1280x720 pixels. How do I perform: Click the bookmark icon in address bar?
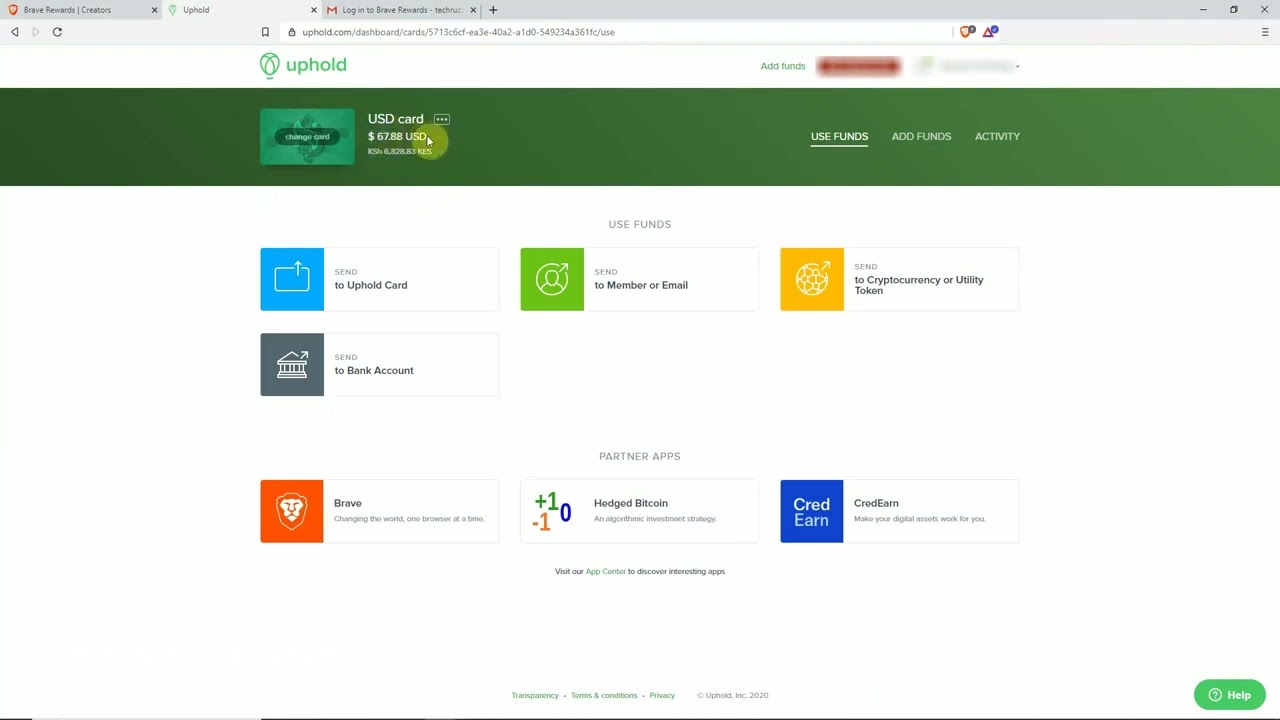(x=265, y=32)
